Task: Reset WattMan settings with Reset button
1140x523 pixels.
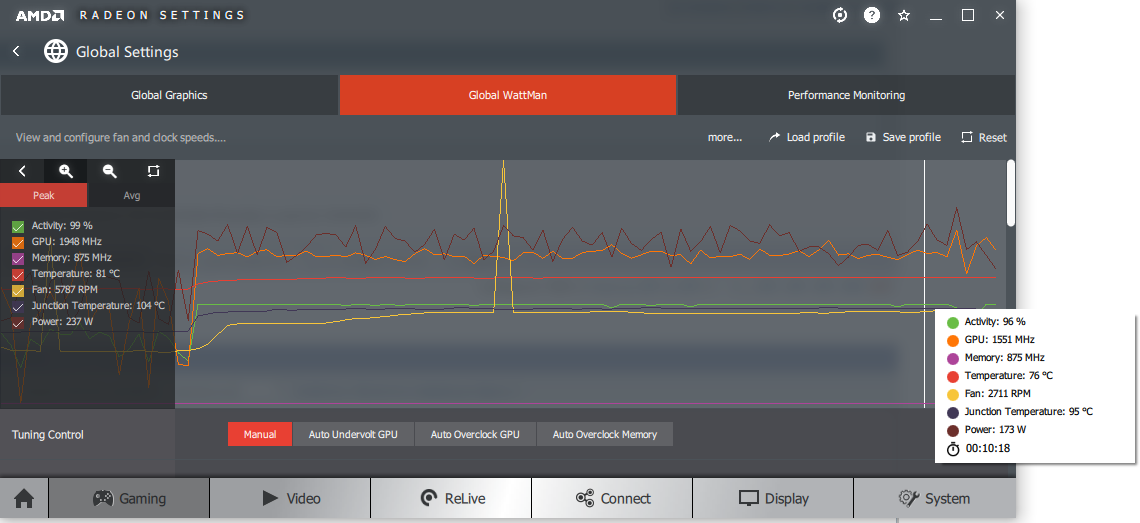Action: click(x=984, y=137)
